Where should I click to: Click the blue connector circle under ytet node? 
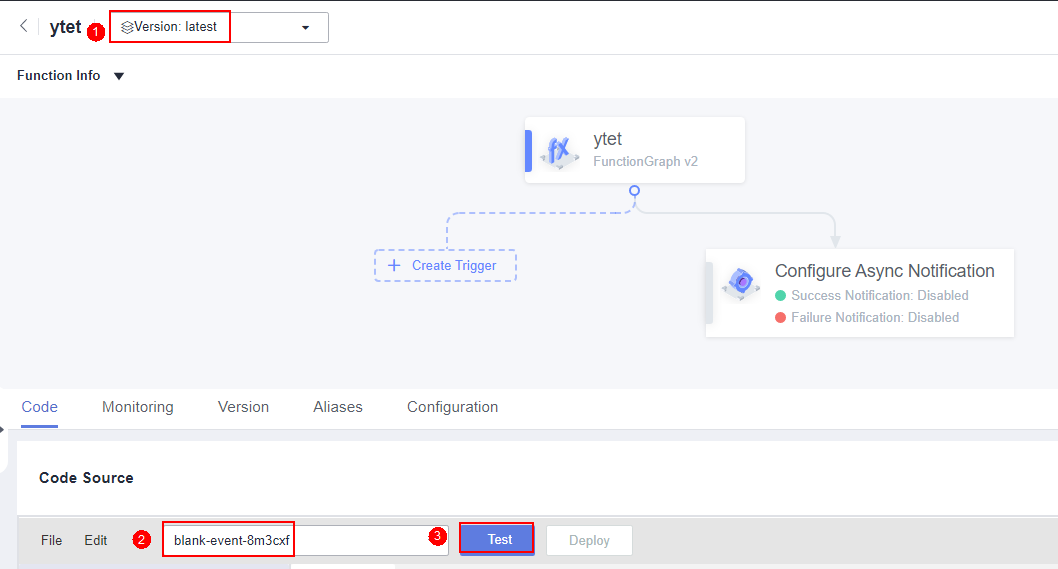click(634, 191)
